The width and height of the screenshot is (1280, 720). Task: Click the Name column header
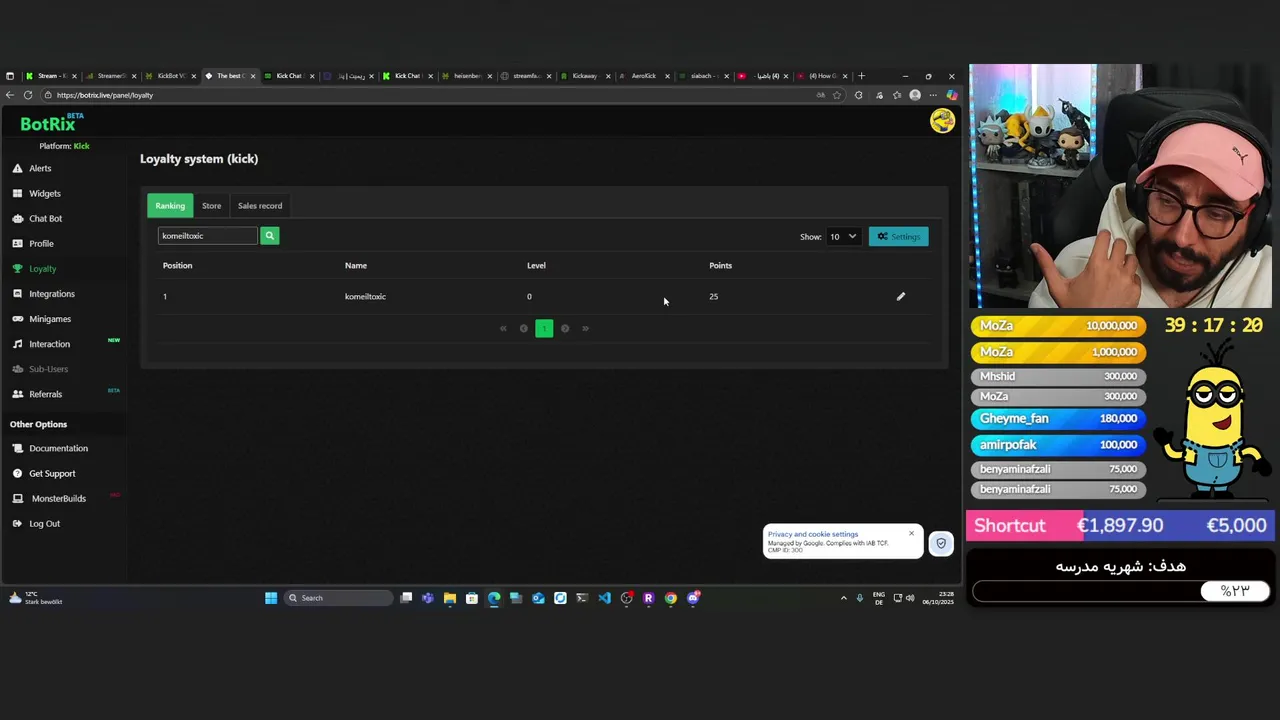[x=356, y=265]
